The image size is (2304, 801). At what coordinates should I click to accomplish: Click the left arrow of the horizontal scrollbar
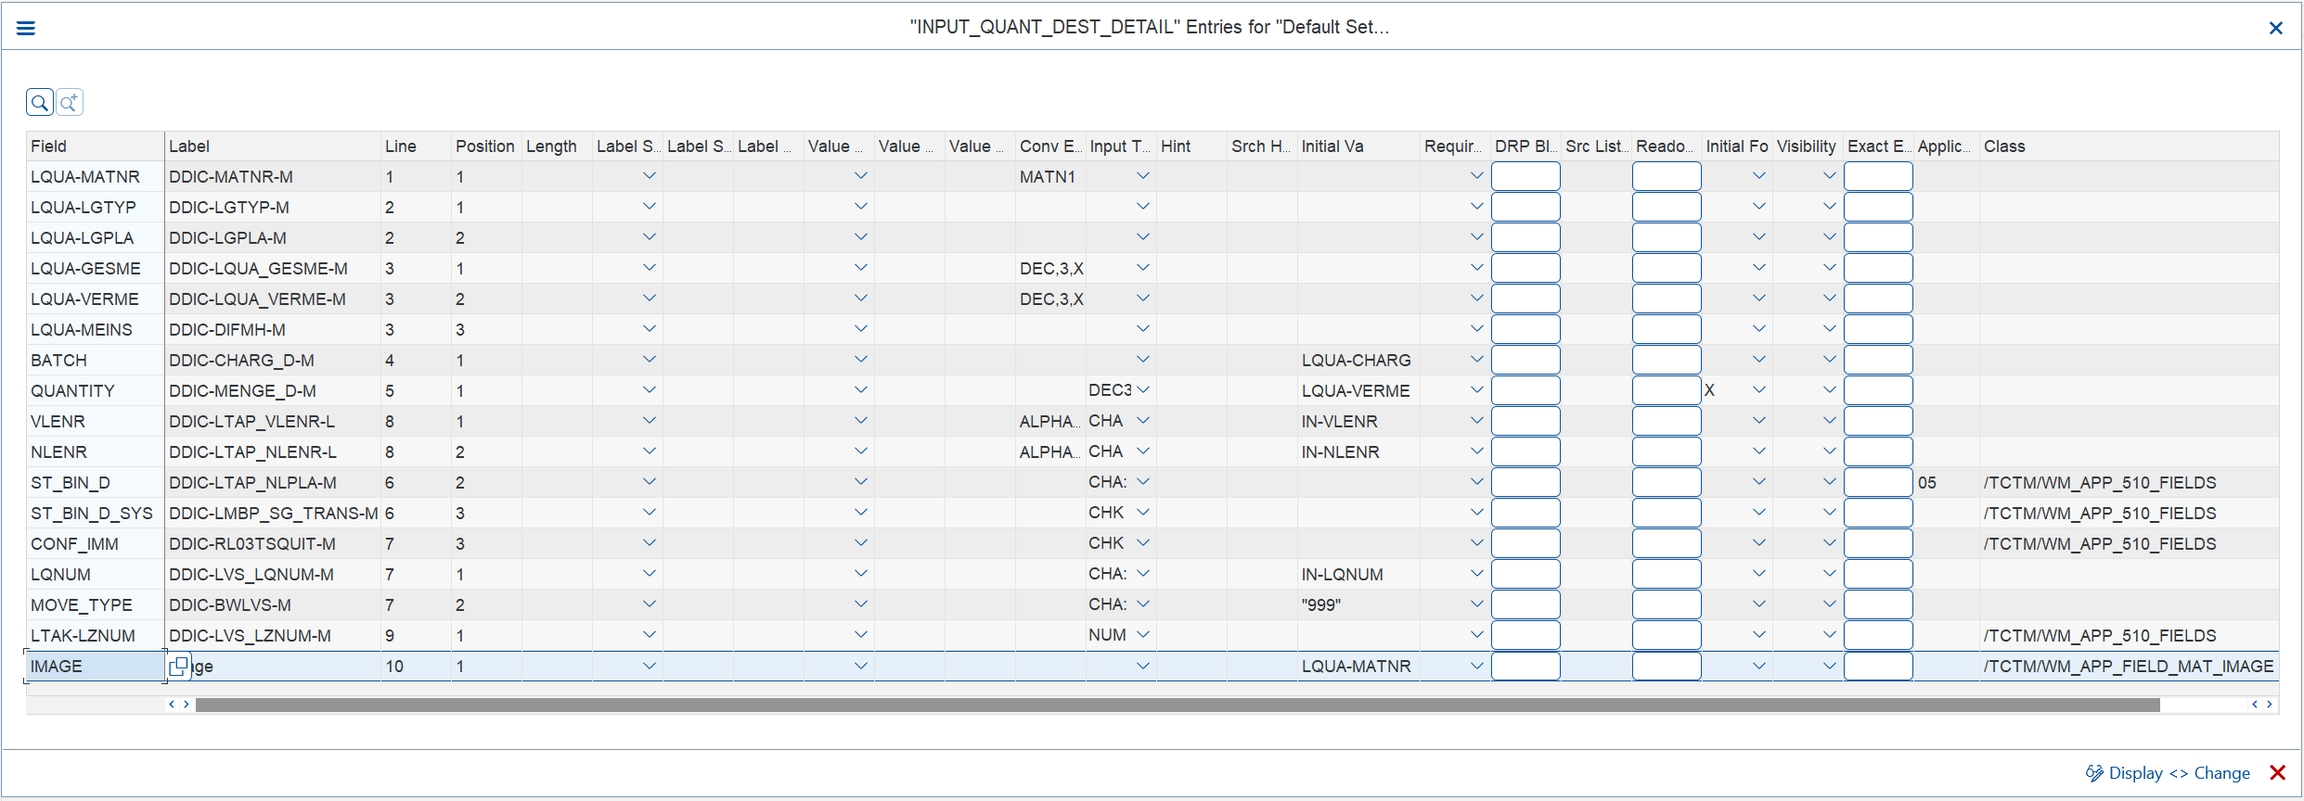point(172,705)
